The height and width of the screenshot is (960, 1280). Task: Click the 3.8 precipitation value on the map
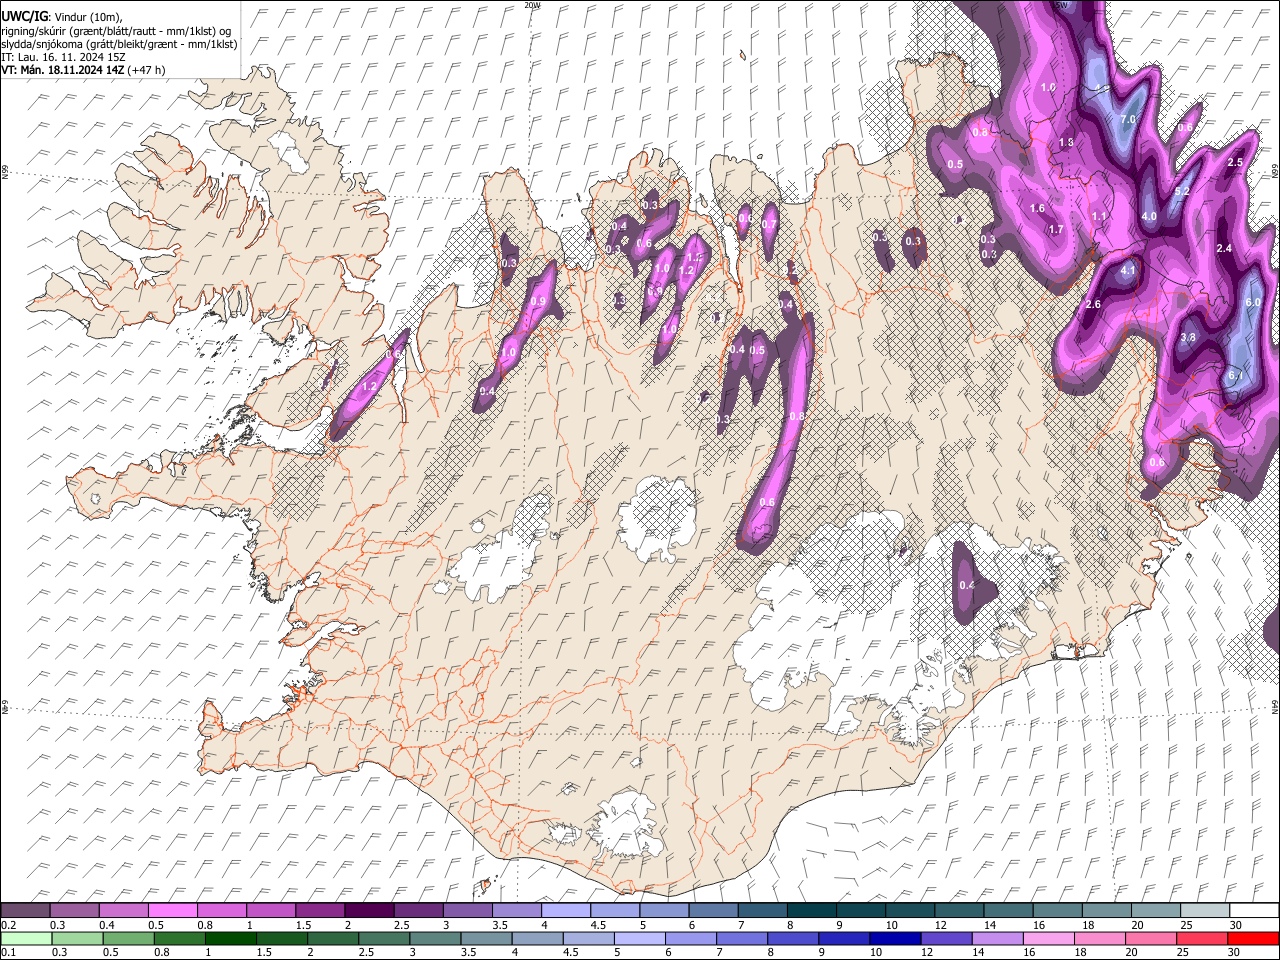pyautogui.click(x=1188, y=338)
